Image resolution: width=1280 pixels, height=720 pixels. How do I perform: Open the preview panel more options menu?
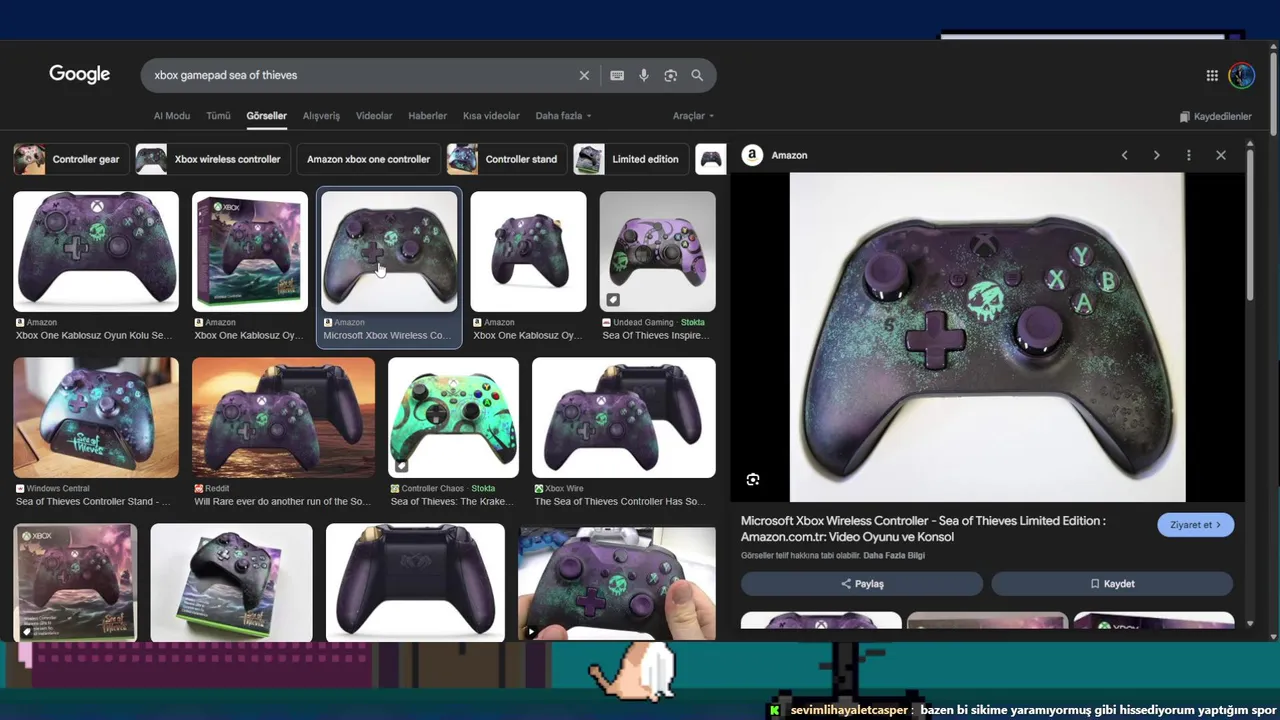(1189, 155)
